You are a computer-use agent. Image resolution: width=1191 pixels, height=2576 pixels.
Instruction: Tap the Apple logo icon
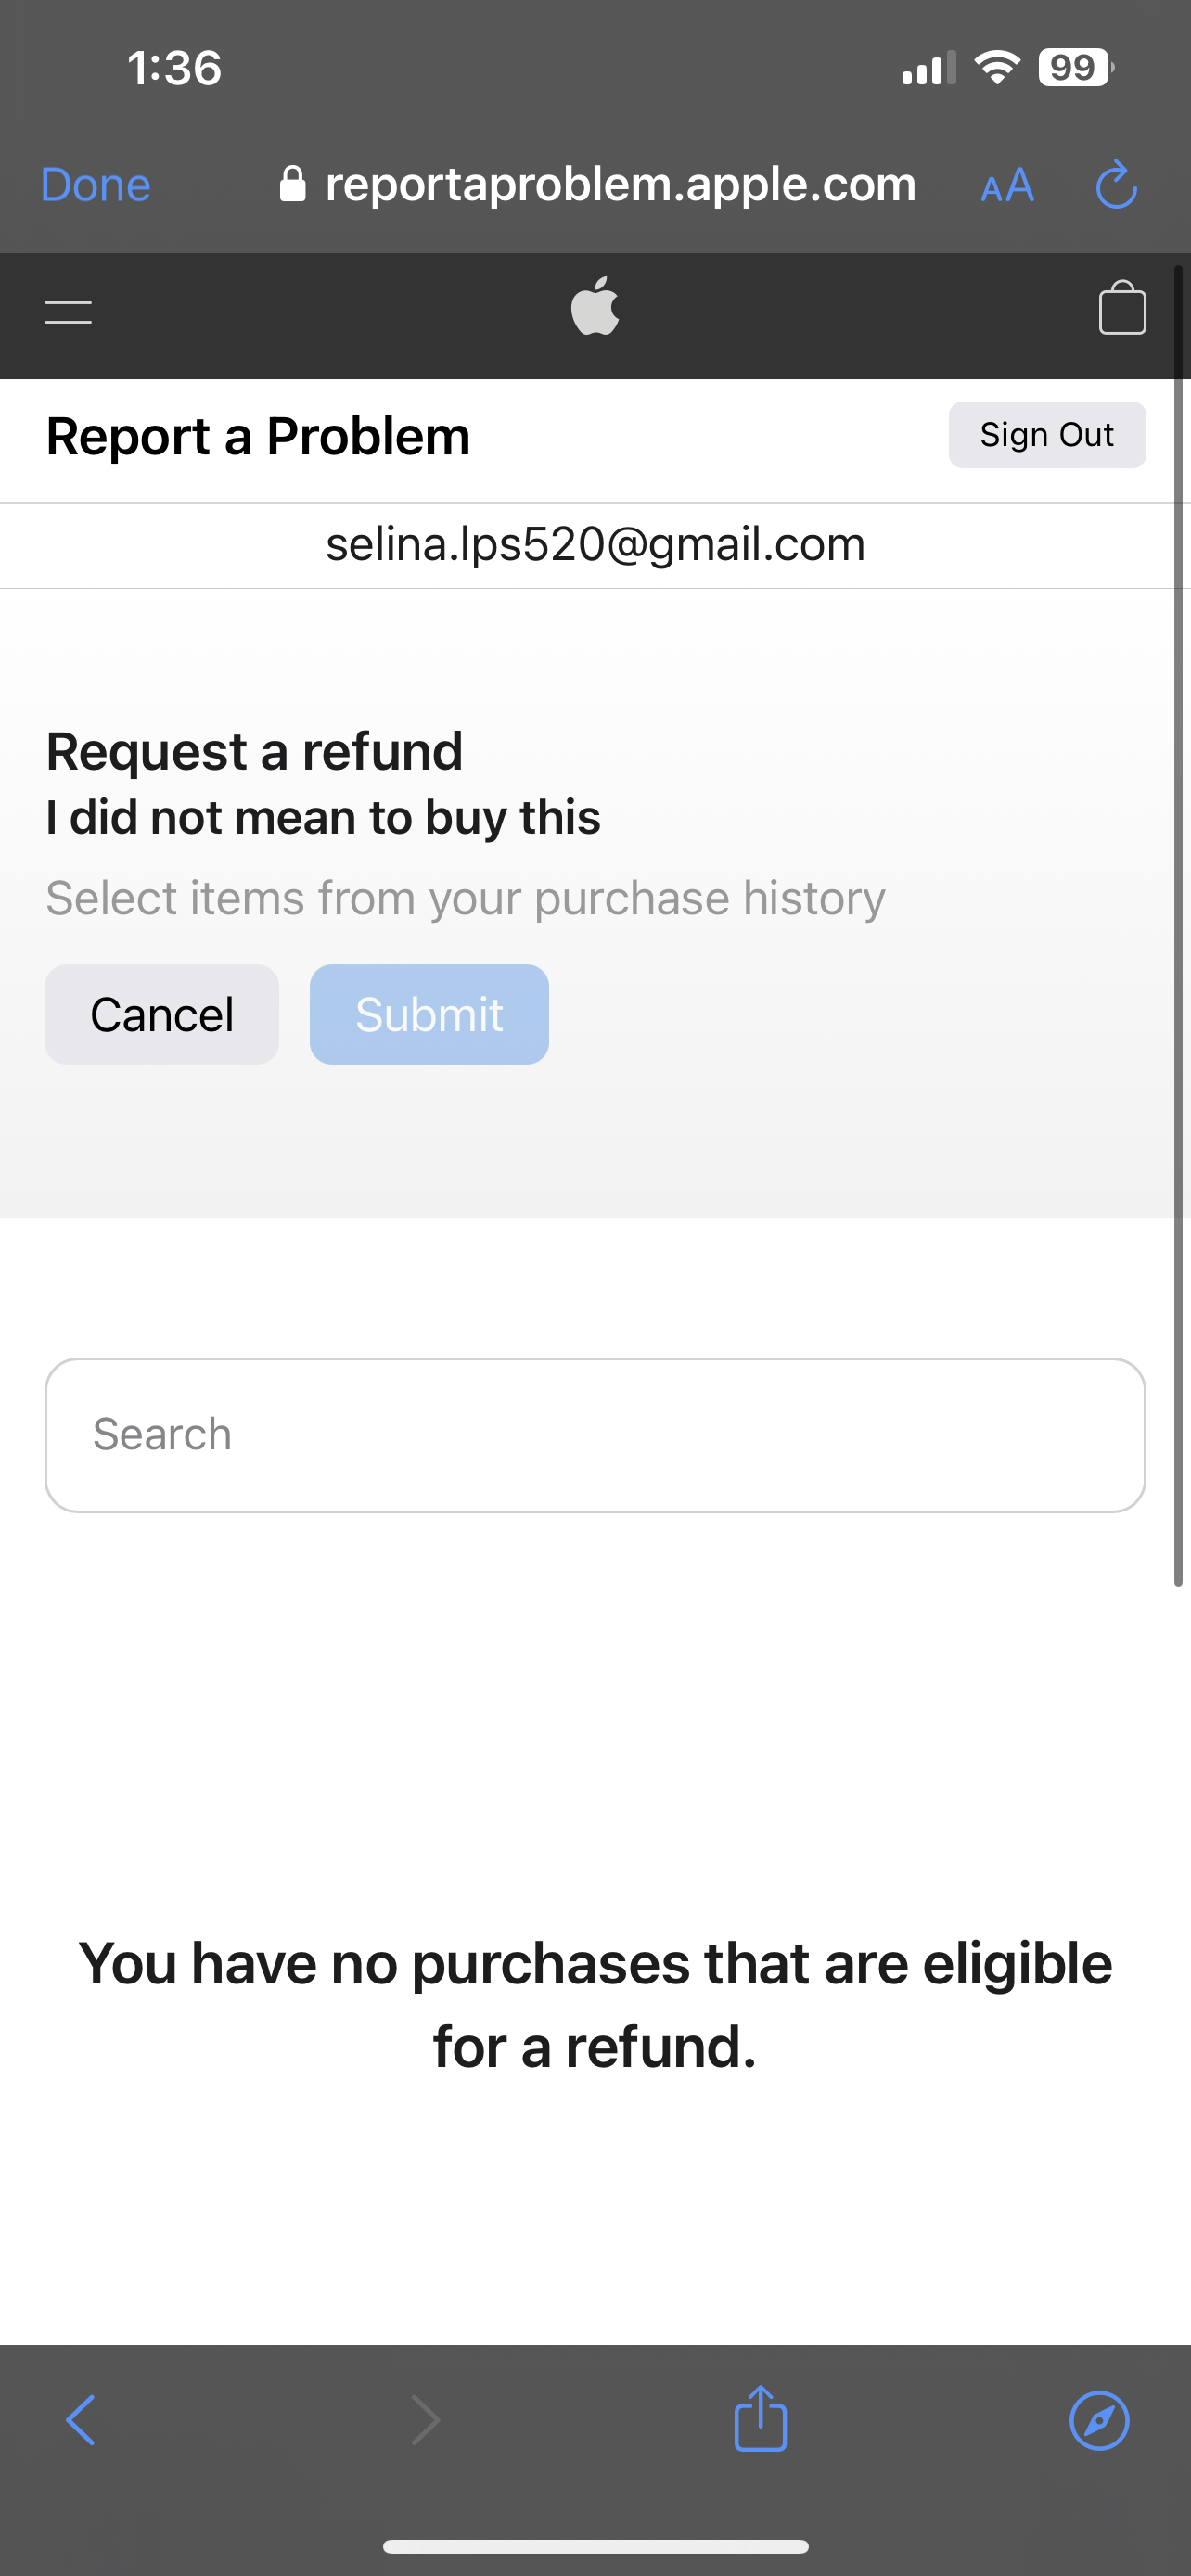pos(595,306)
